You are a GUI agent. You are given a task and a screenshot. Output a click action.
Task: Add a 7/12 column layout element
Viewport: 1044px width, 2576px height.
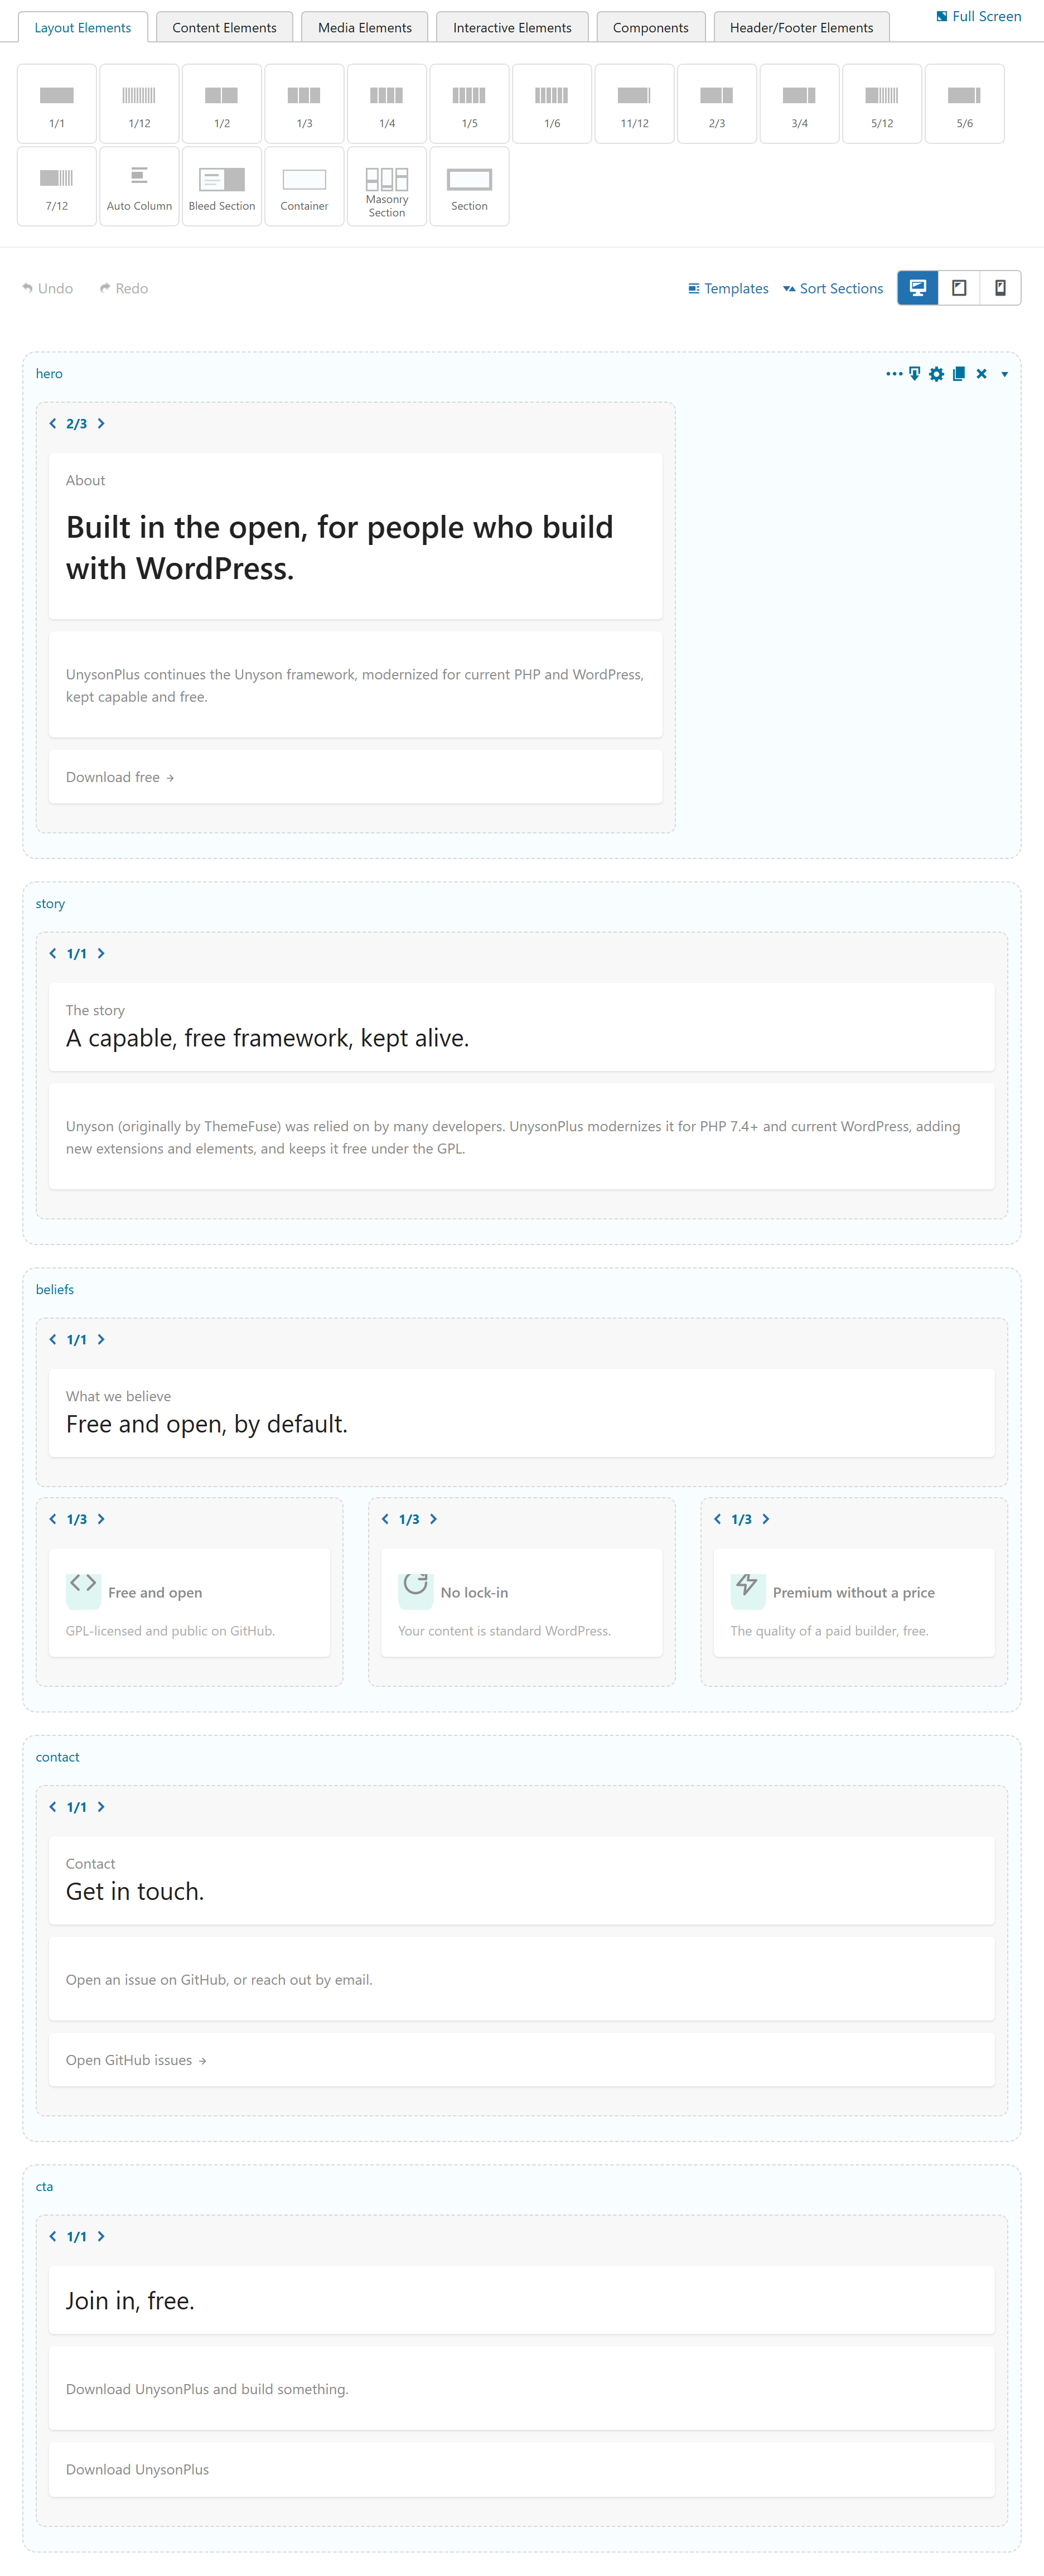(x=57, y=187)
